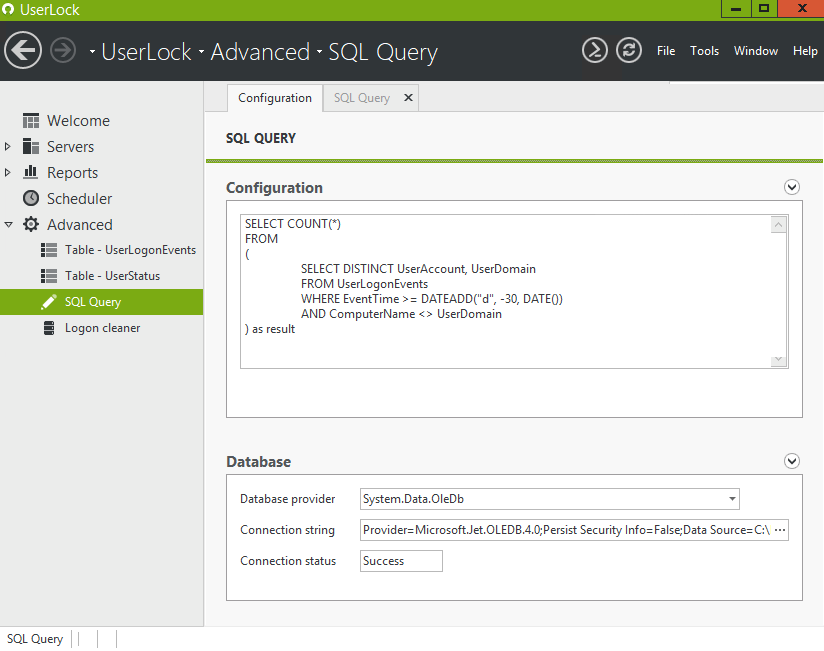
Task: Click inside the SQL query text editor
Action: click(506, 291)
